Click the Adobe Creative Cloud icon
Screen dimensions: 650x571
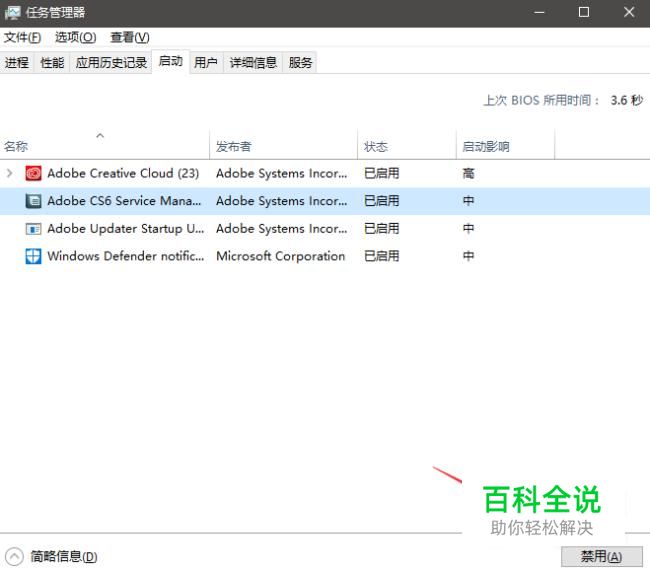[x=33, y=173]
